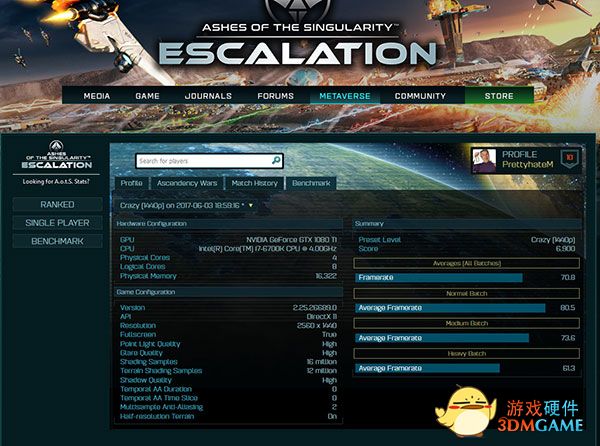Open the GAME menu

tap(147, 96)
